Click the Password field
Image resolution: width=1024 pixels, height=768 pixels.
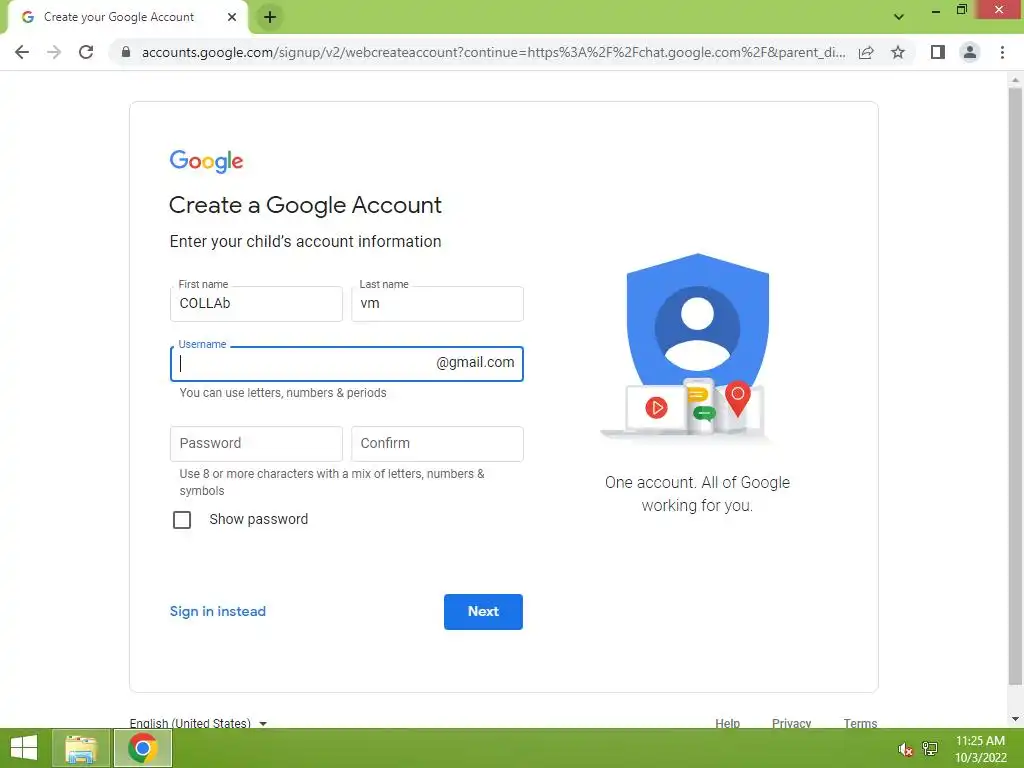coord(256,443)
